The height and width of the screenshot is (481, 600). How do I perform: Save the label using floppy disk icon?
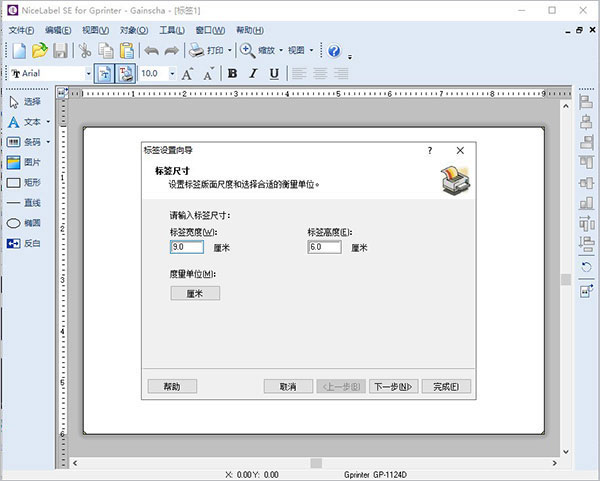[x=60, y=51]
